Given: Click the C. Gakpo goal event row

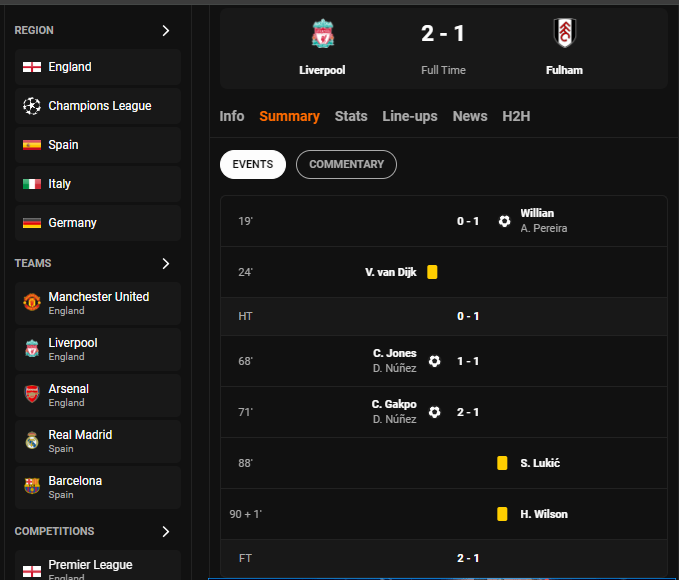Looking at the screenshot, I should pyautogui.click(x=443, y=412).
